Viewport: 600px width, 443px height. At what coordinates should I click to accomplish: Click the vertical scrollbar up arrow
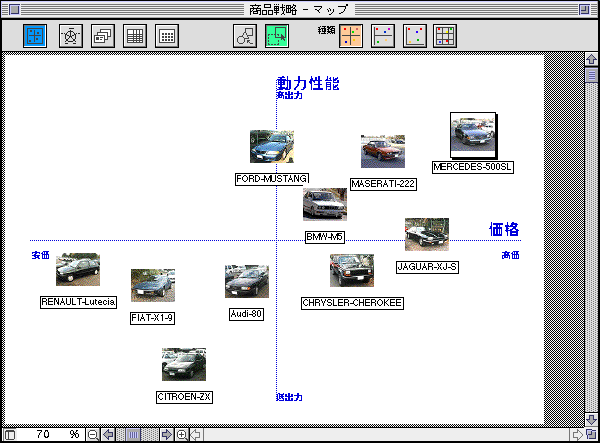[x=591, y=59]
